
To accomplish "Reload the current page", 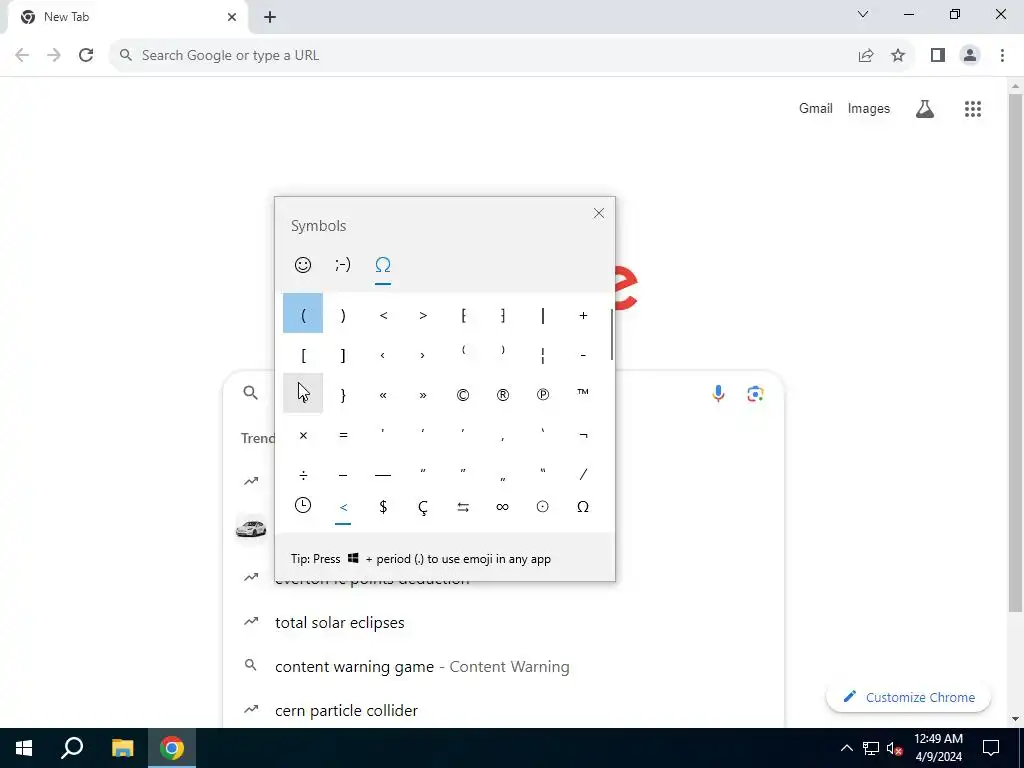I will pos(86,56).
